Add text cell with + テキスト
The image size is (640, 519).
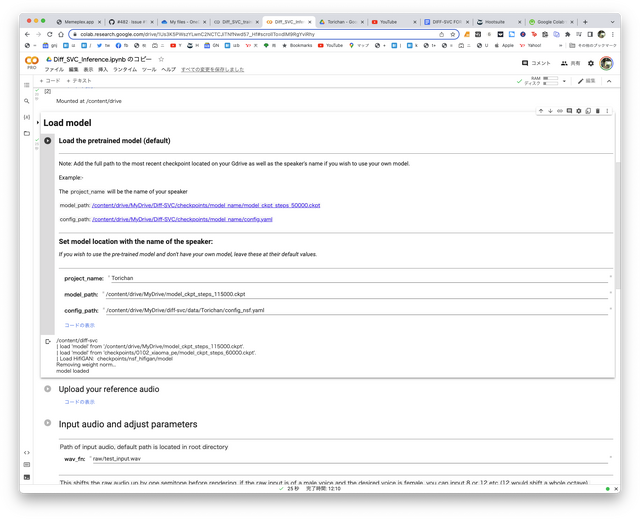click(x=79, y=81)
